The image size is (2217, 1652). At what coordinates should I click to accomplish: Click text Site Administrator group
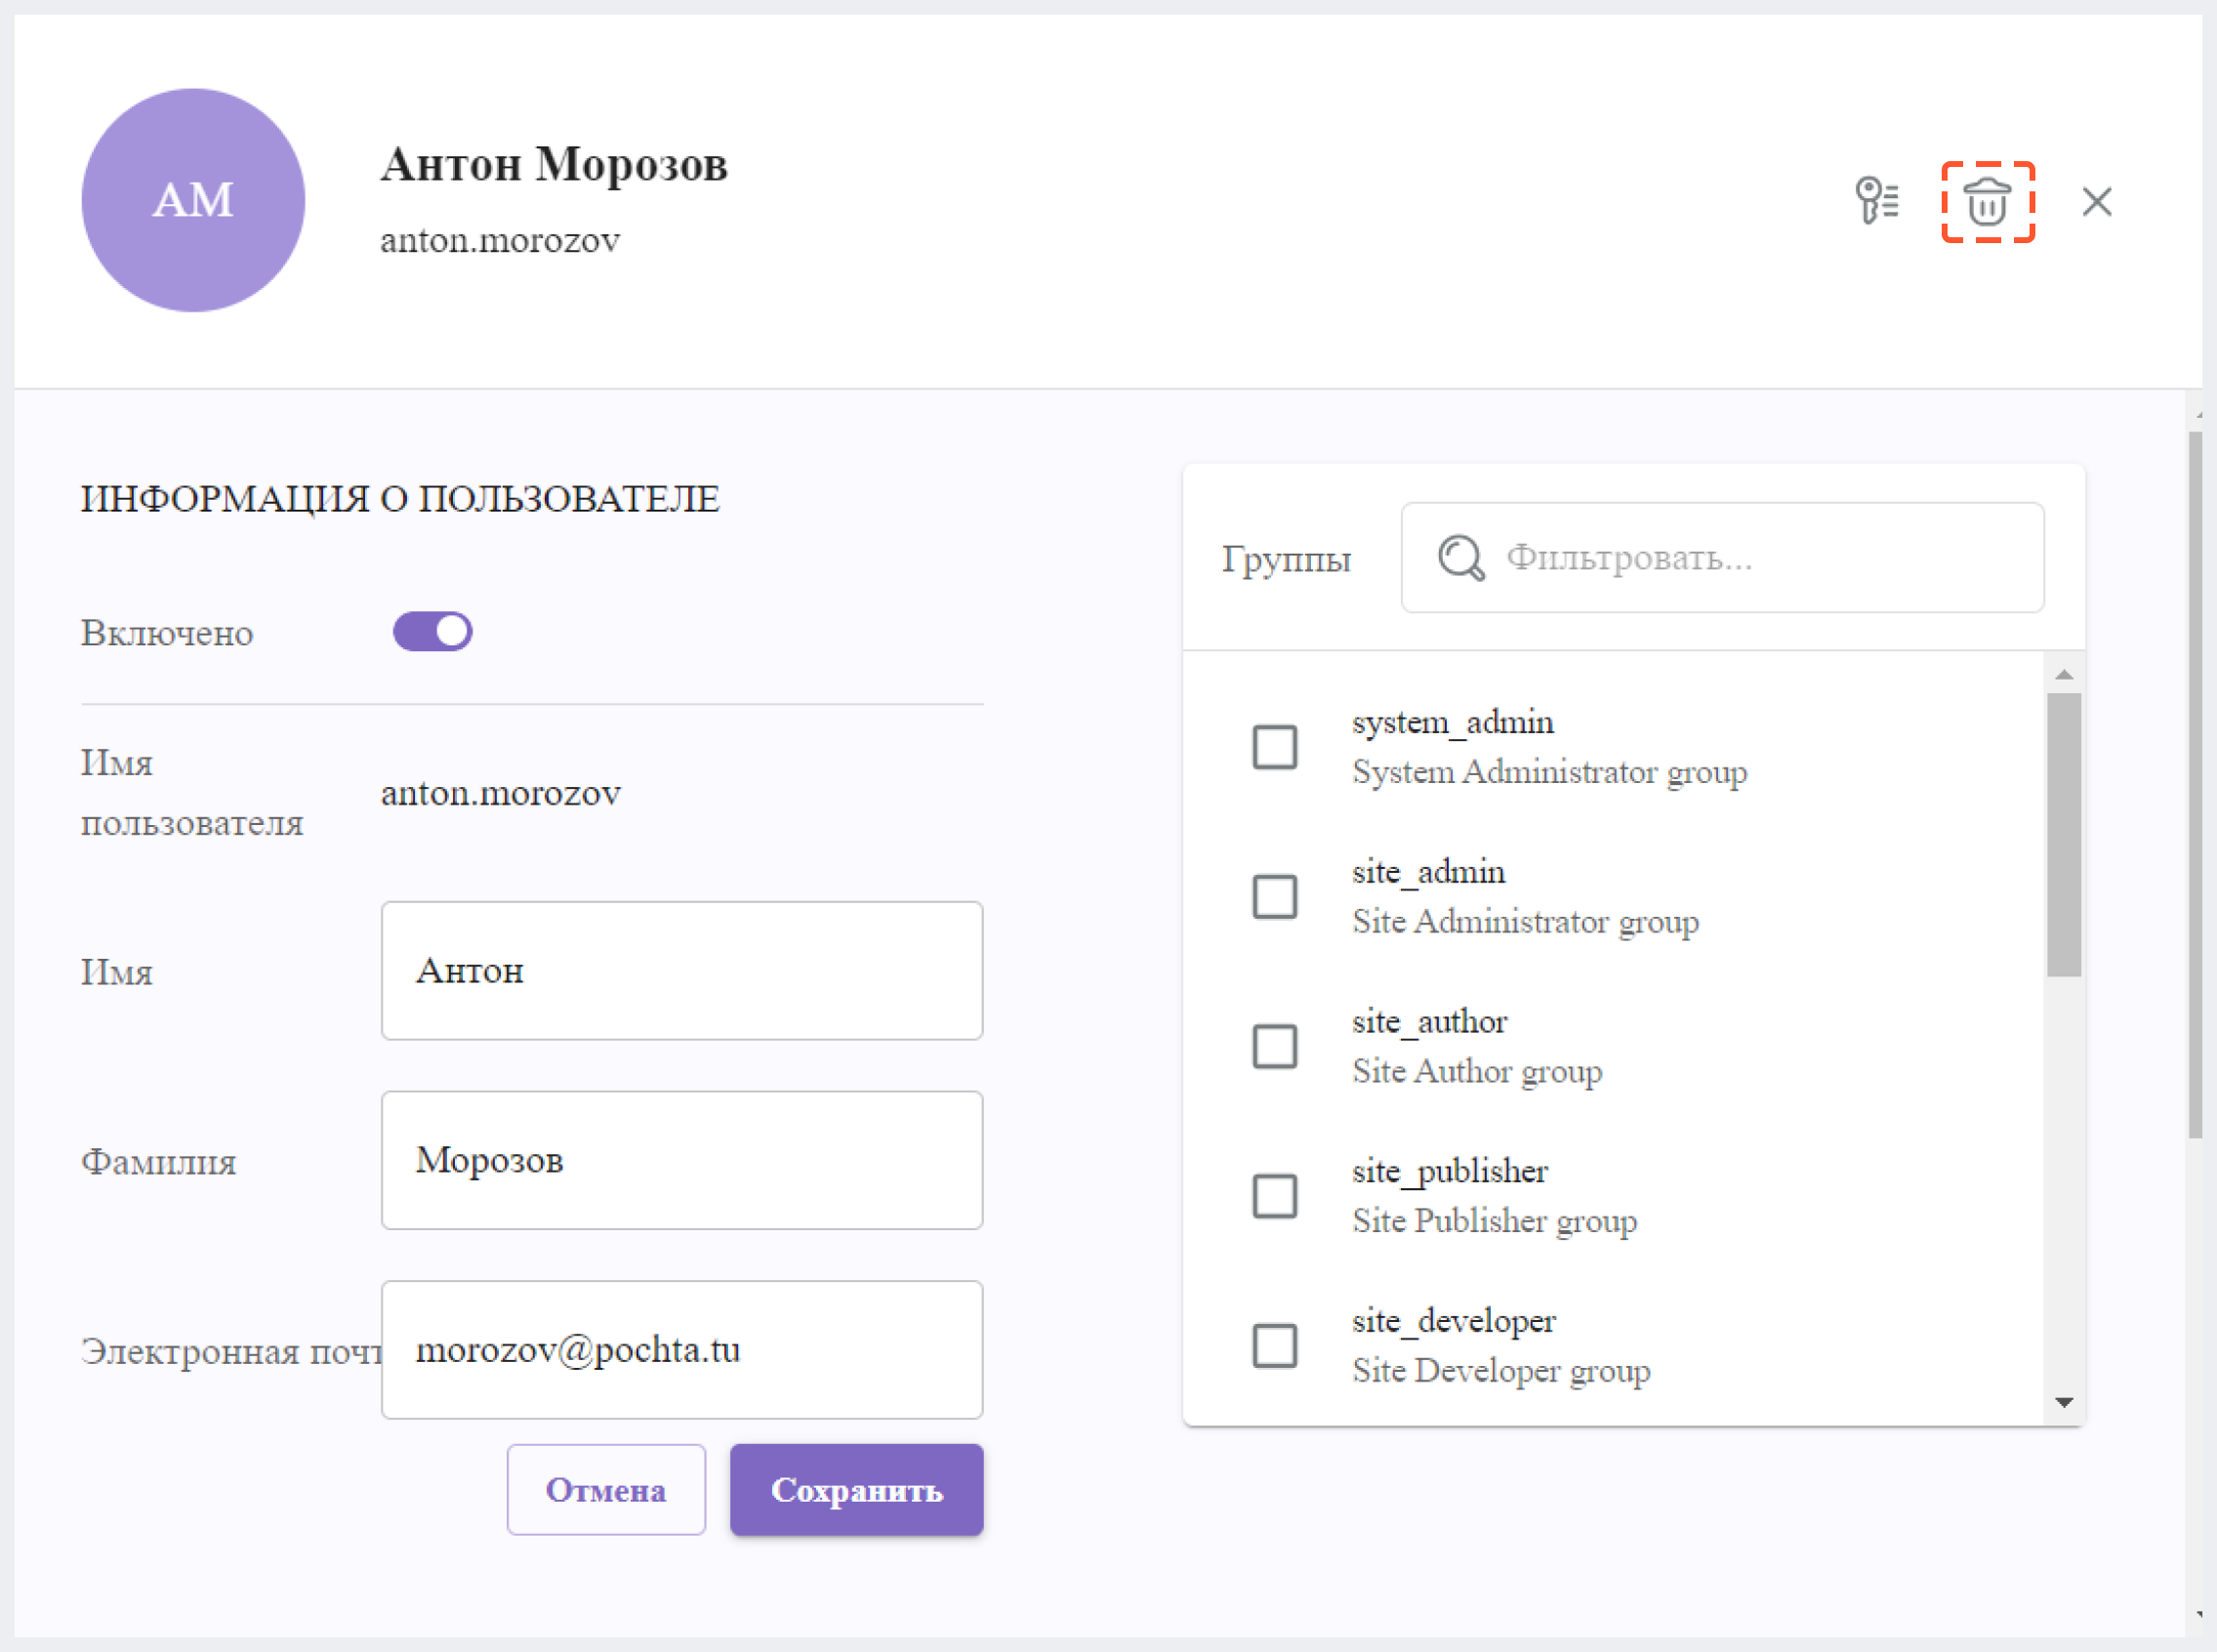(1526, 922)
